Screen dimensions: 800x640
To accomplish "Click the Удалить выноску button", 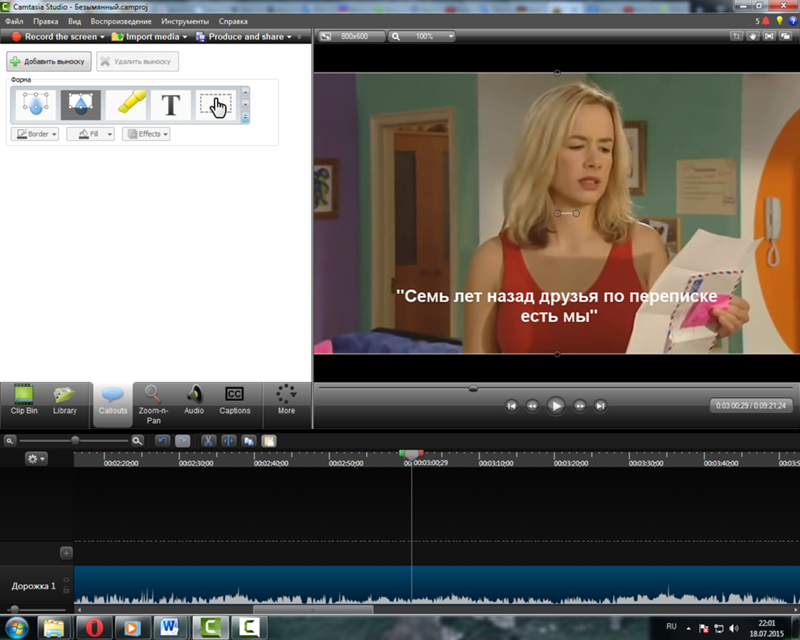I will (137, 61).
